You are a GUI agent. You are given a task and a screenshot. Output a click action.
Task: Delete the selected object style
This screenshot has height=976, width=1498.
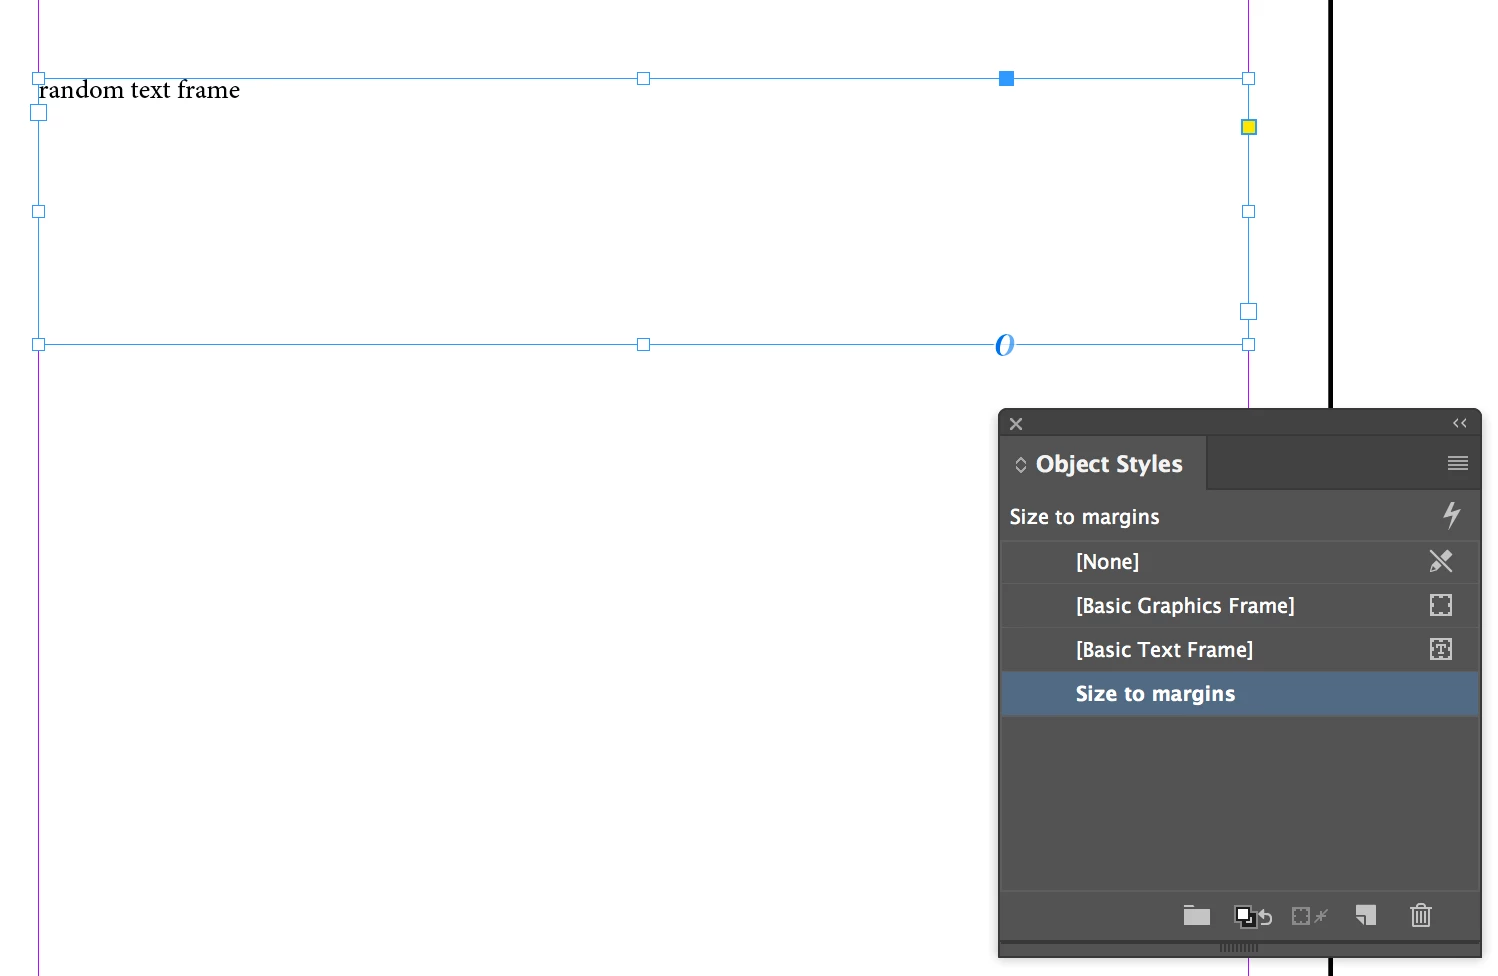tap(1420, 915)
